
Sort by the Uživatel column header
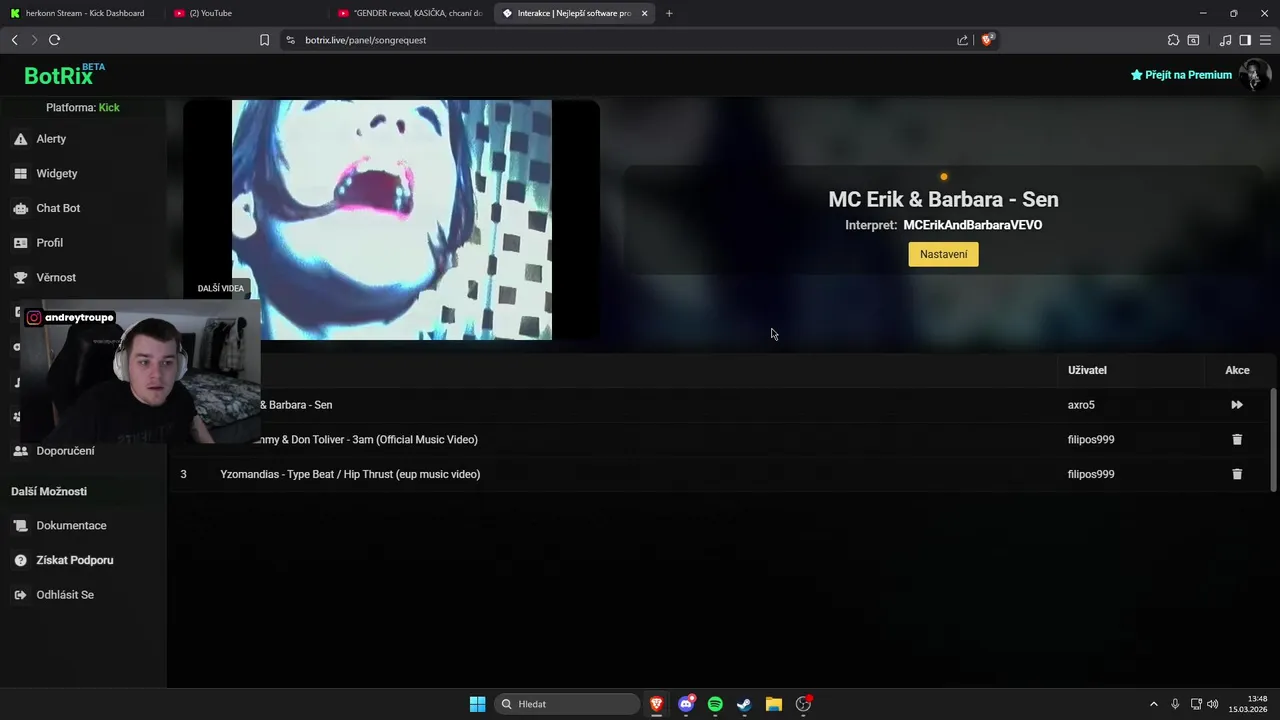pyautogui.click(x=1087, y=370)
